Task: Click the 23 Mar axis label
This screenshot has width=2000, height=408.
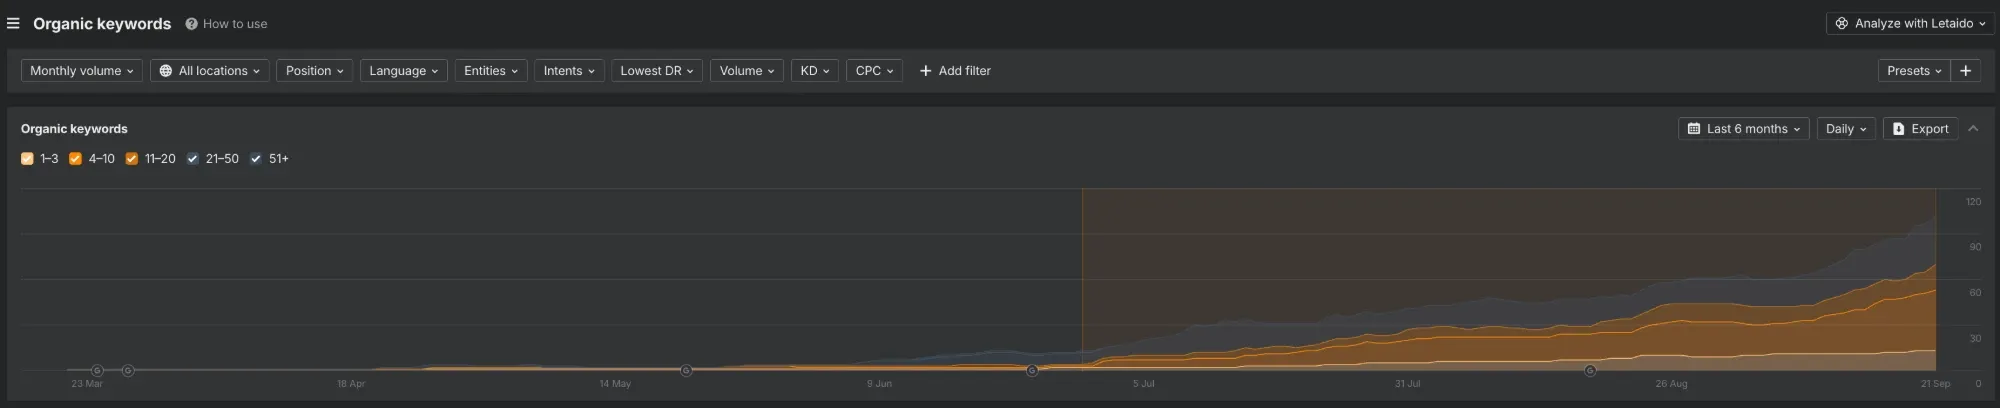Action: click(x=87, y=384)
